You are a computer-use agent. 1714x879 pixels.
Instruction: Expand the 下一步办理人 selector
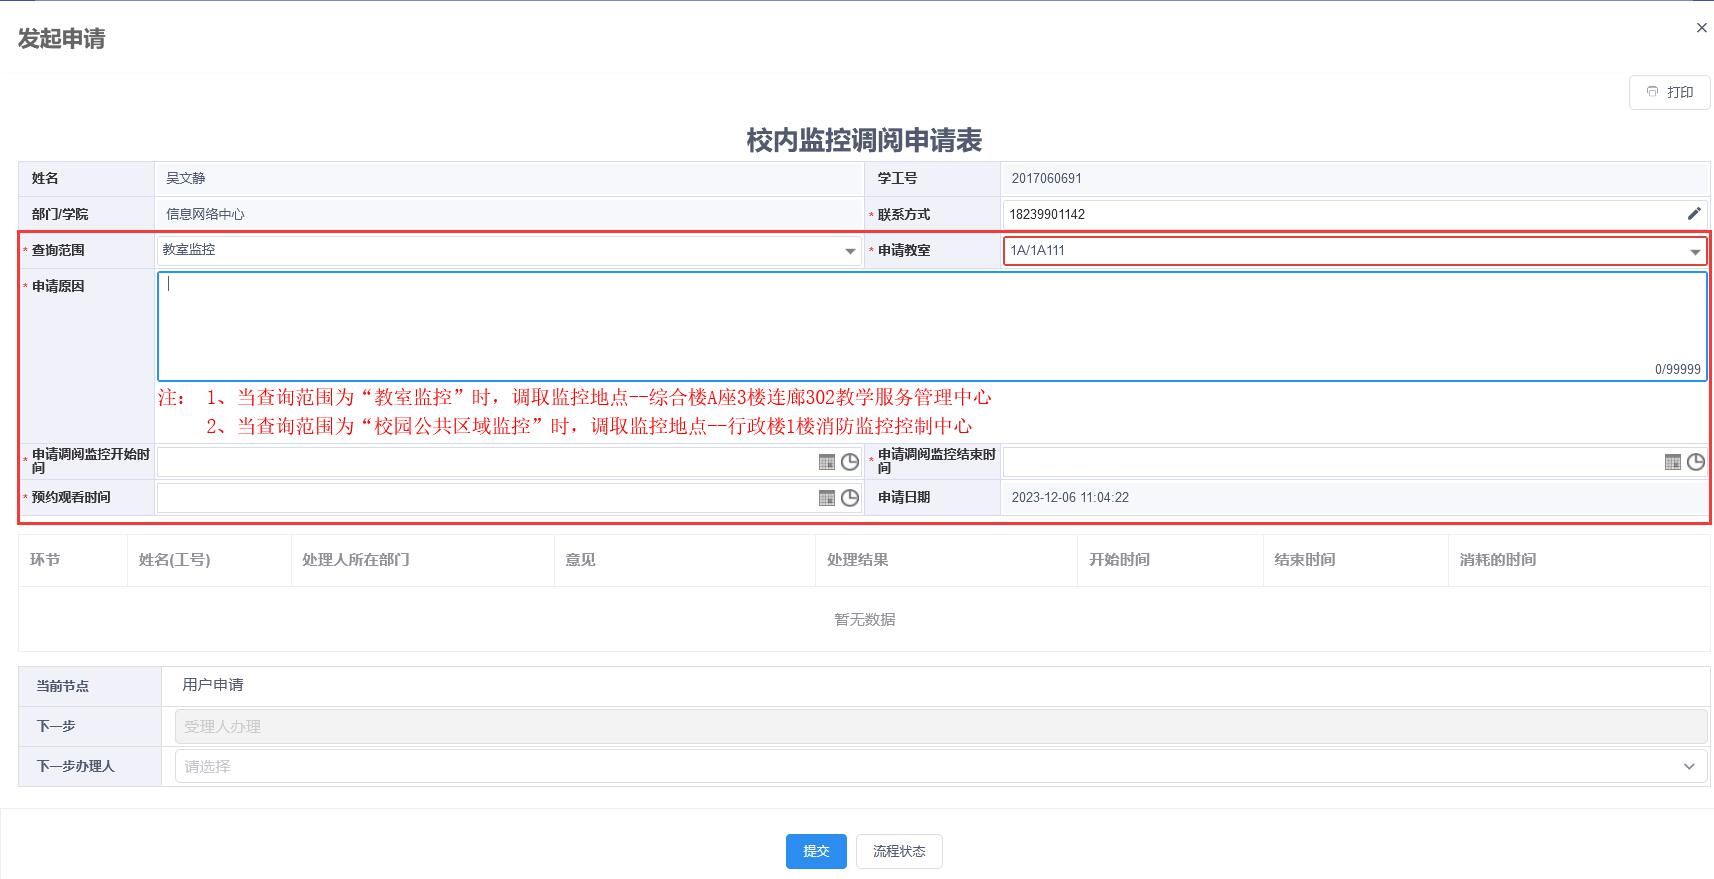[x=1689, y=767]
